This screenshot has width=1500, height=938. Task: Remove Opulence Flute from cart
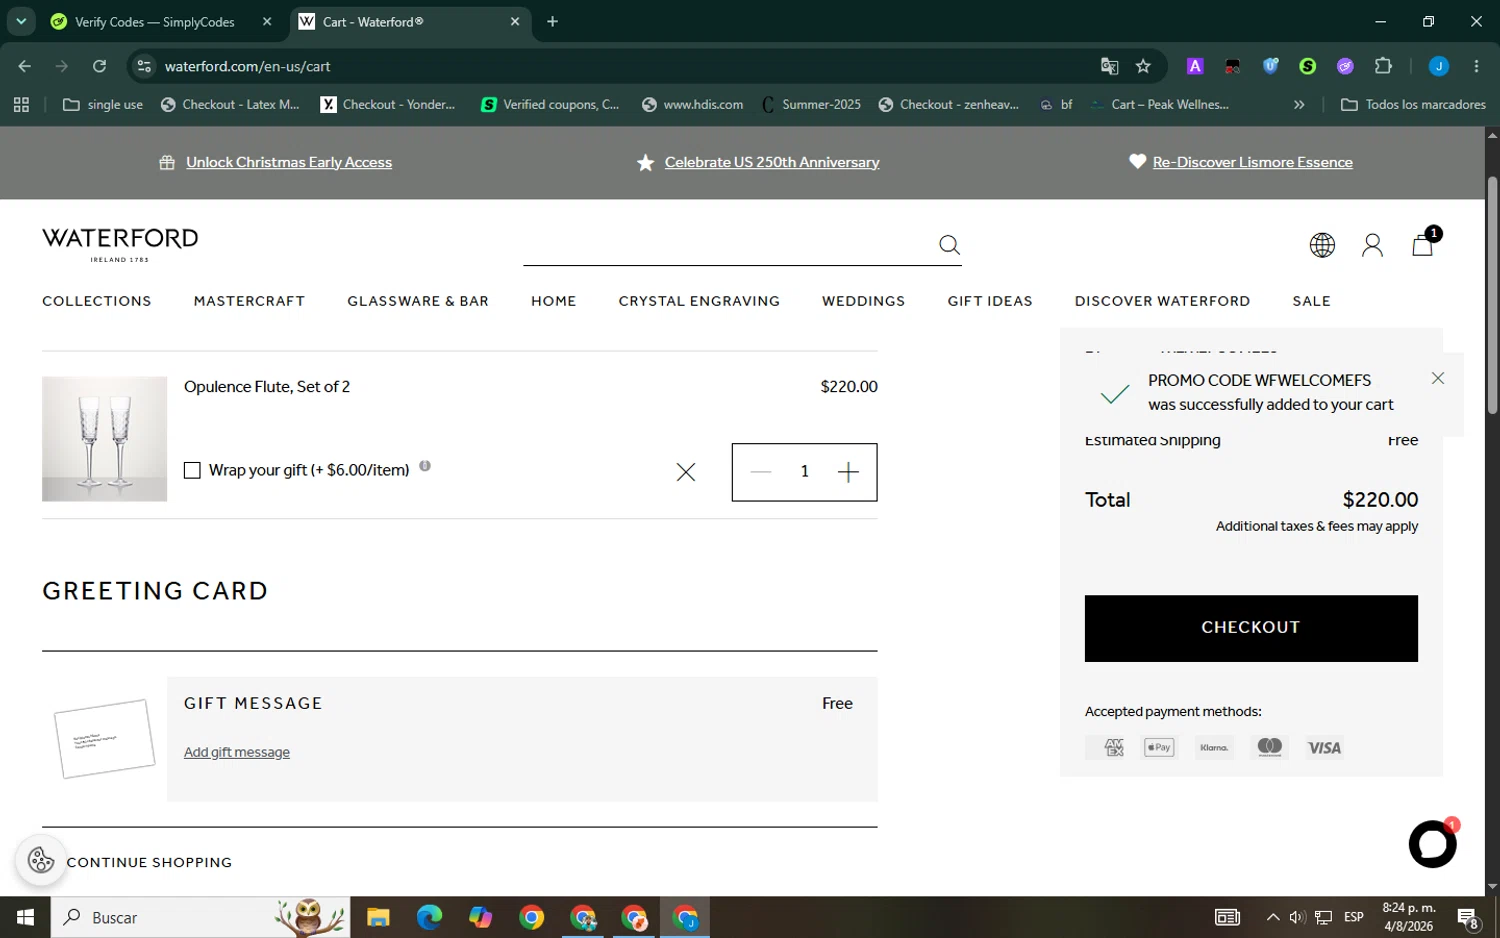pyautogui.click(x=685, y=472)
